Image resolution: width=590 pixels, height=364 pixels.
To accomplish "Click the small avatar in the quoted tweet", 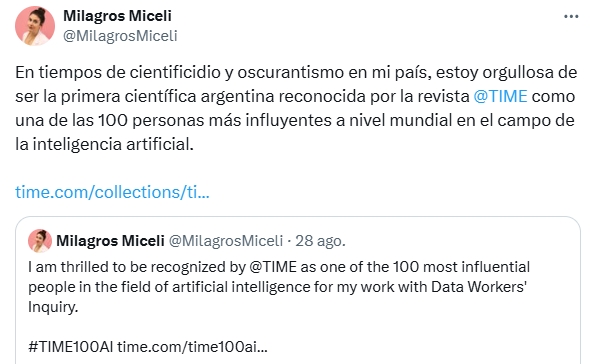I will pos(40,241).
